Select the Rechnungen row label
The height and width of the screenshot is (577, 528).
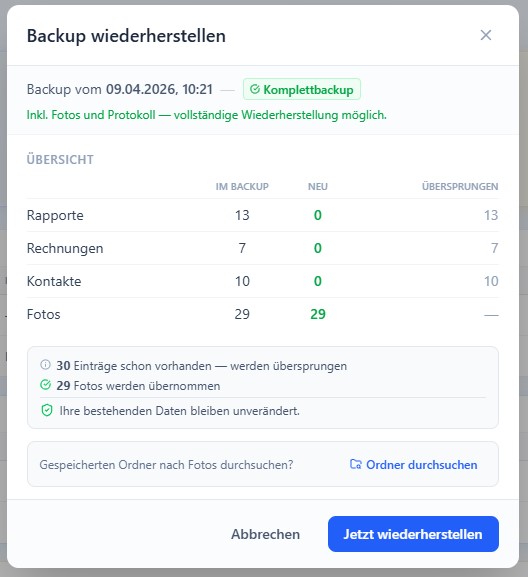(x=65, y=248)
